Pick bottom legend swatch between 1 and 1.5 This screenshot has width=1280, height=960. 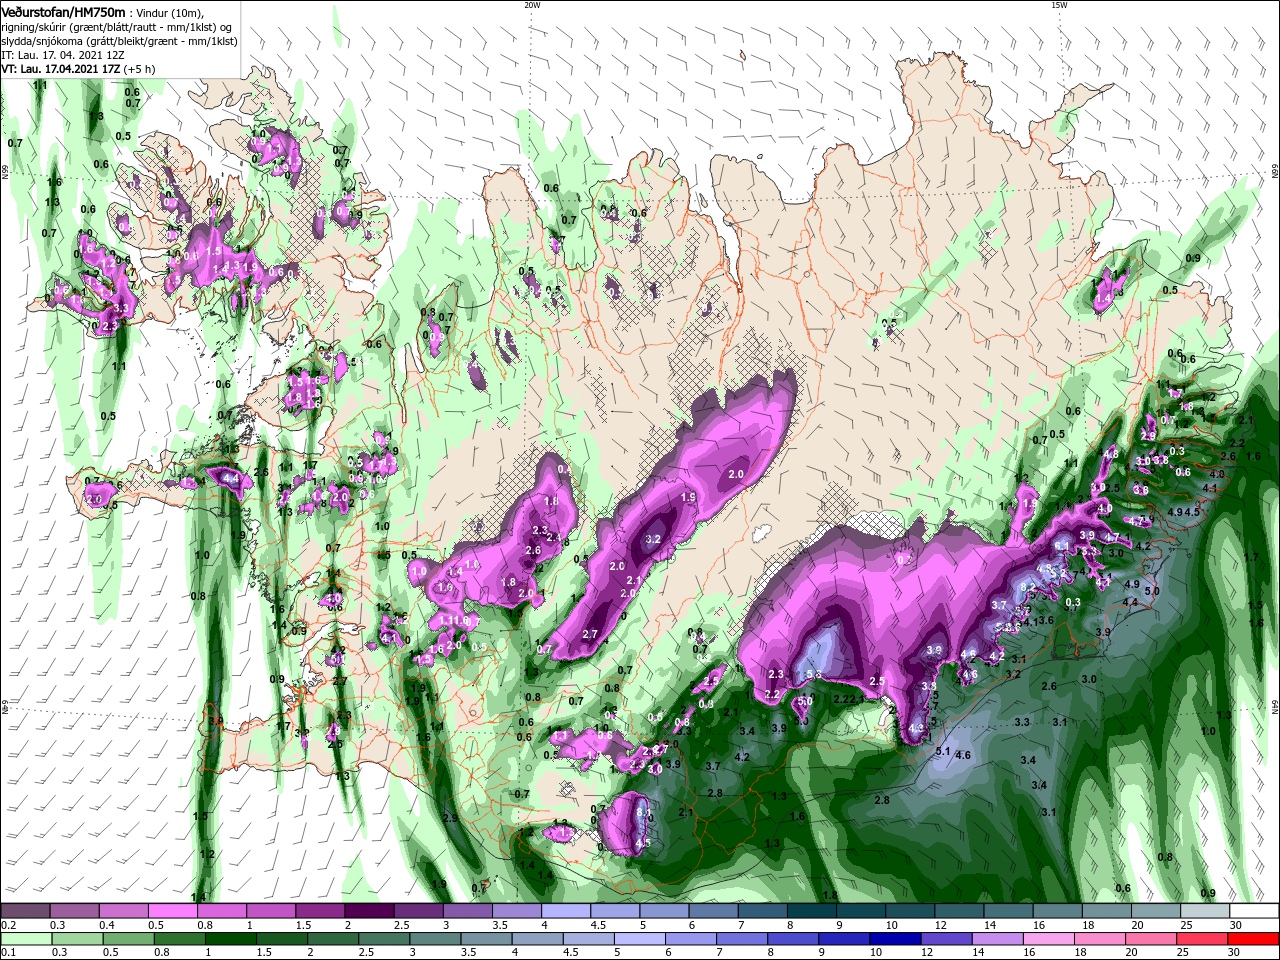click(230, 939)
